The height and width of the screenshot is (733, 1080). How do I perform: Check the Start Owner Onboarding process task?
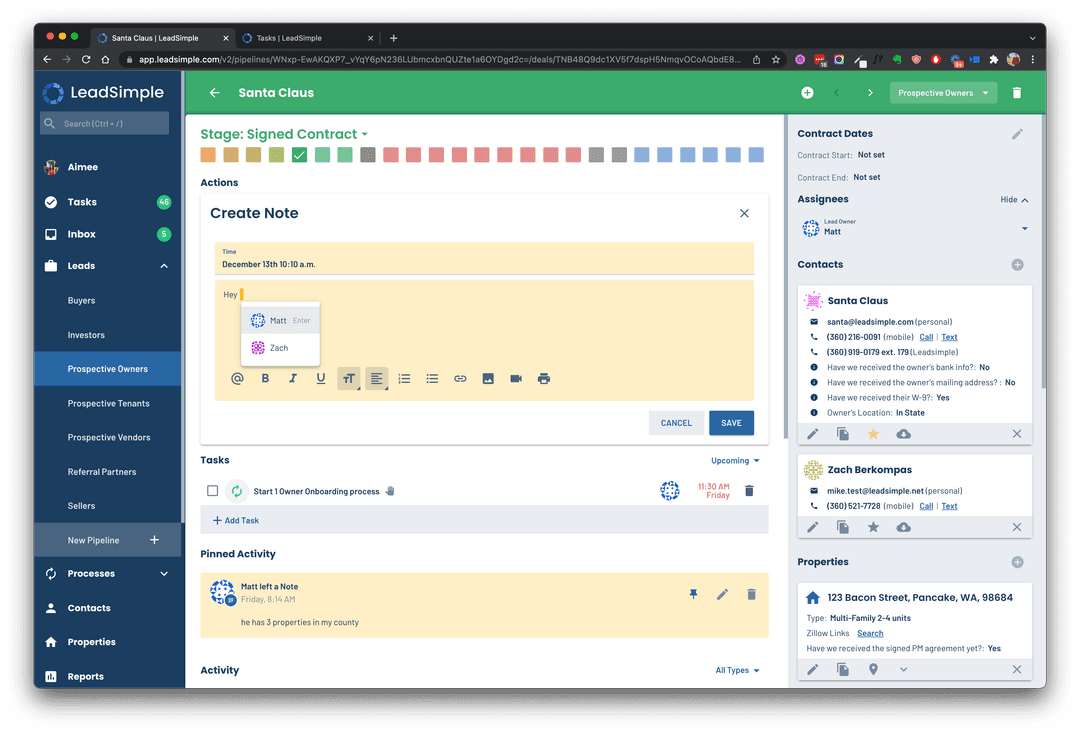point(212,491)
